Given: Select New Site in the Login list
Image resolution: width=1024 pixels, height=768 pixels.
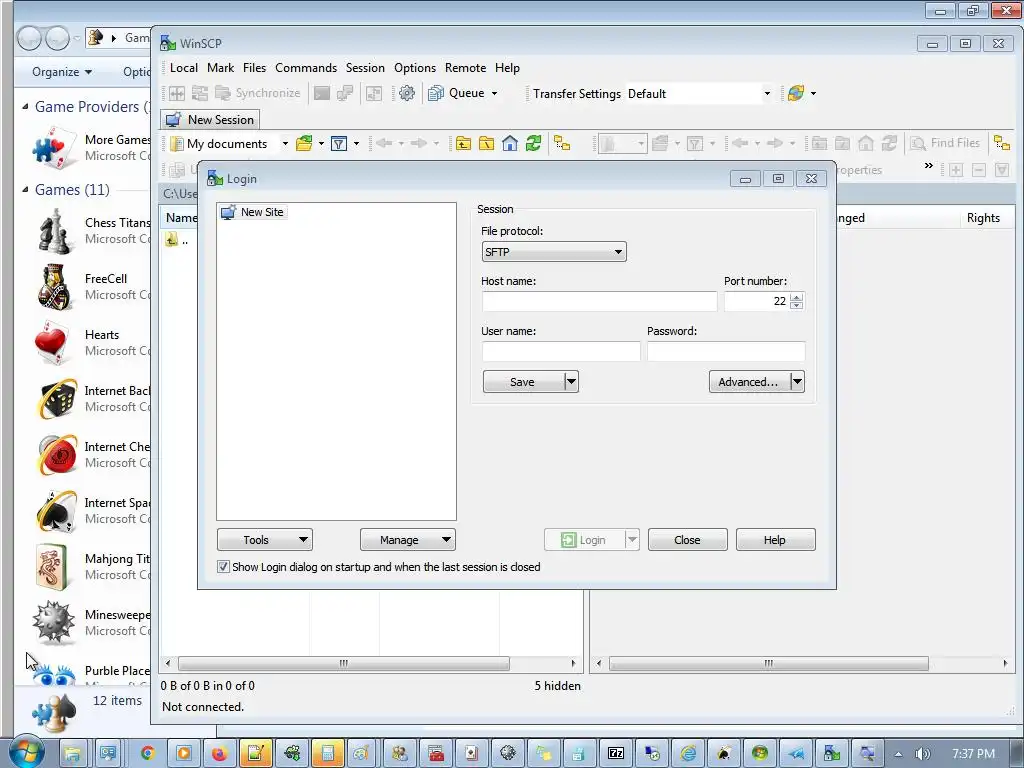Looking at the screenshot, I should [253, 212].
